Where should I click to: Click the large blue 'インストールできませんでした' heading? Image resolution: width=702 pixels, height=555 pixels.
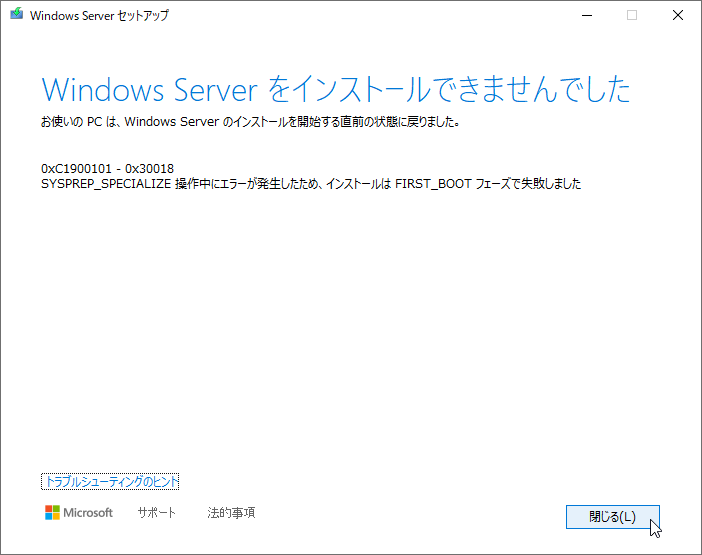click(x=450, y=90)
